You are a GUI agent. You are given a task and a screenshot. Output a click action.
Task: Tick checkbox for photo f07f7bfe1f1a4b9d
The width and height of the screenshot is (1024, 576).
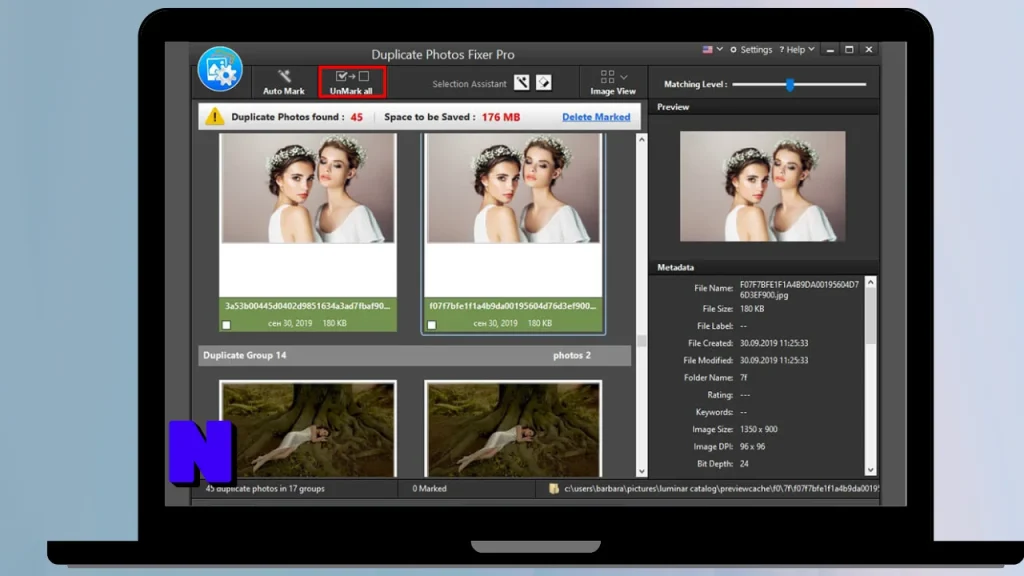432,325
